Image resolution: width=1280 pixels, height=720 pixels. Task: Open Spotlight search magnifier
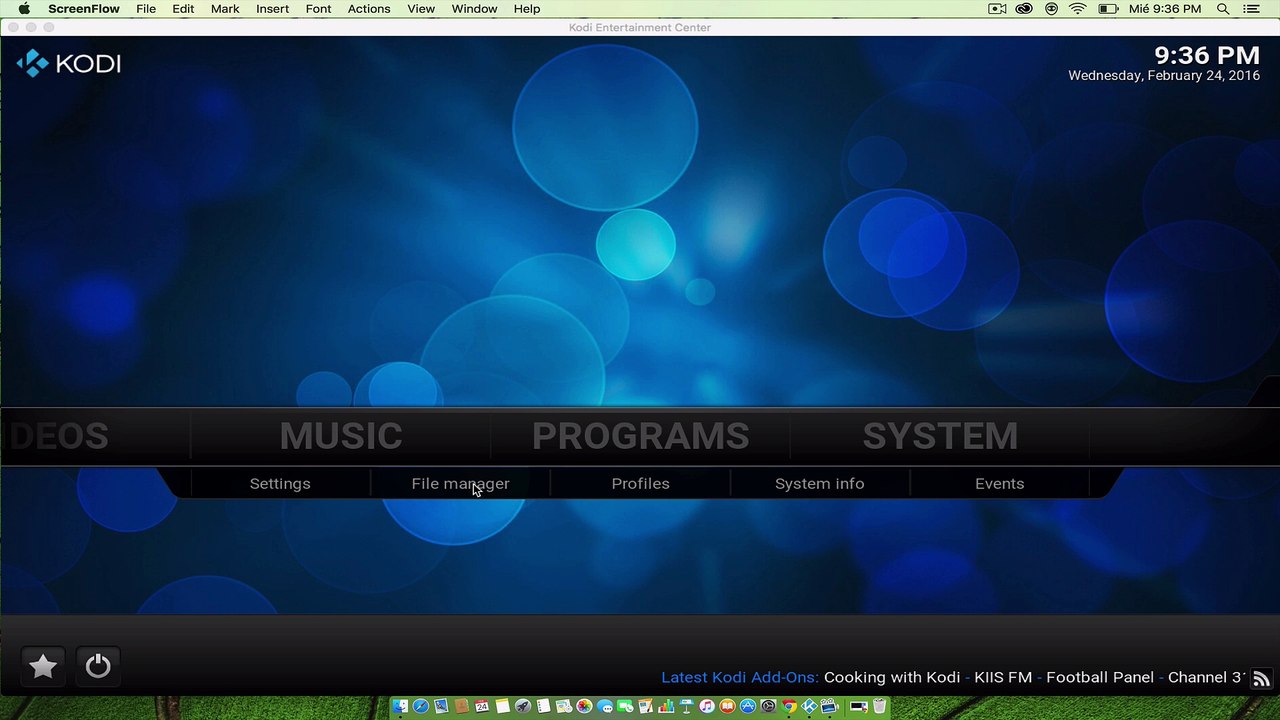point(1223,9)
